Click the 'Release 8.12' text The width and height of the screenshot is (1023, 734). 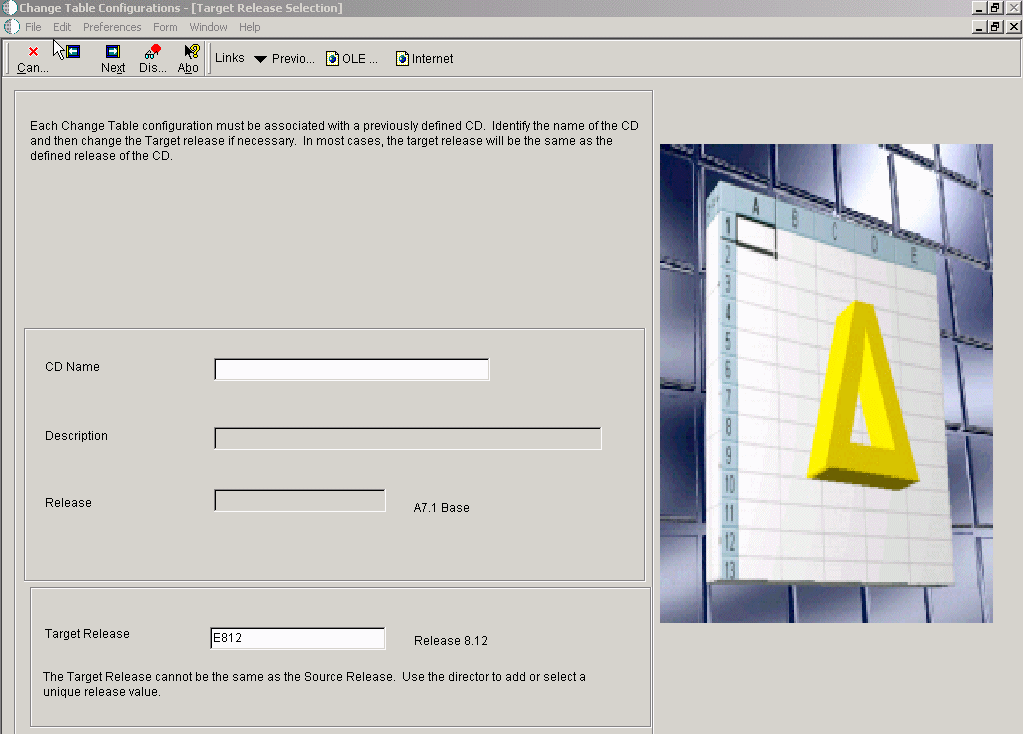tap(451, 641)
